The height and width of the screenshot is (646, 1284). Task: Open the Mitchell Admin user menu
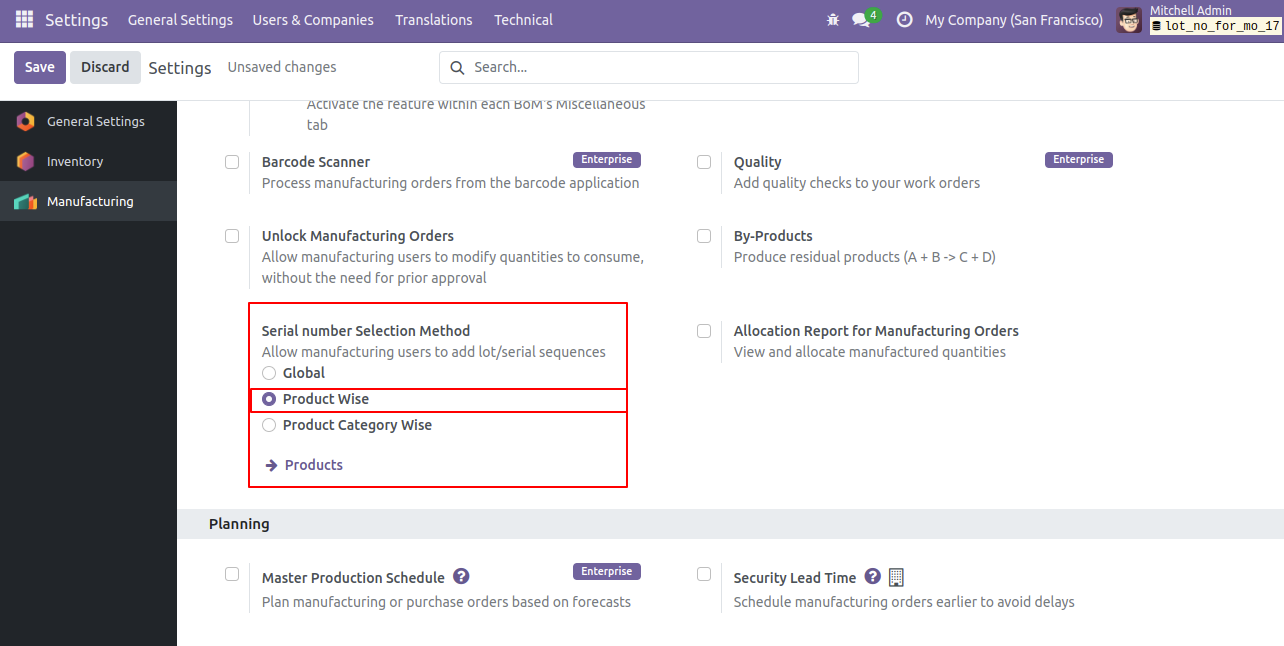[1198, 20]
